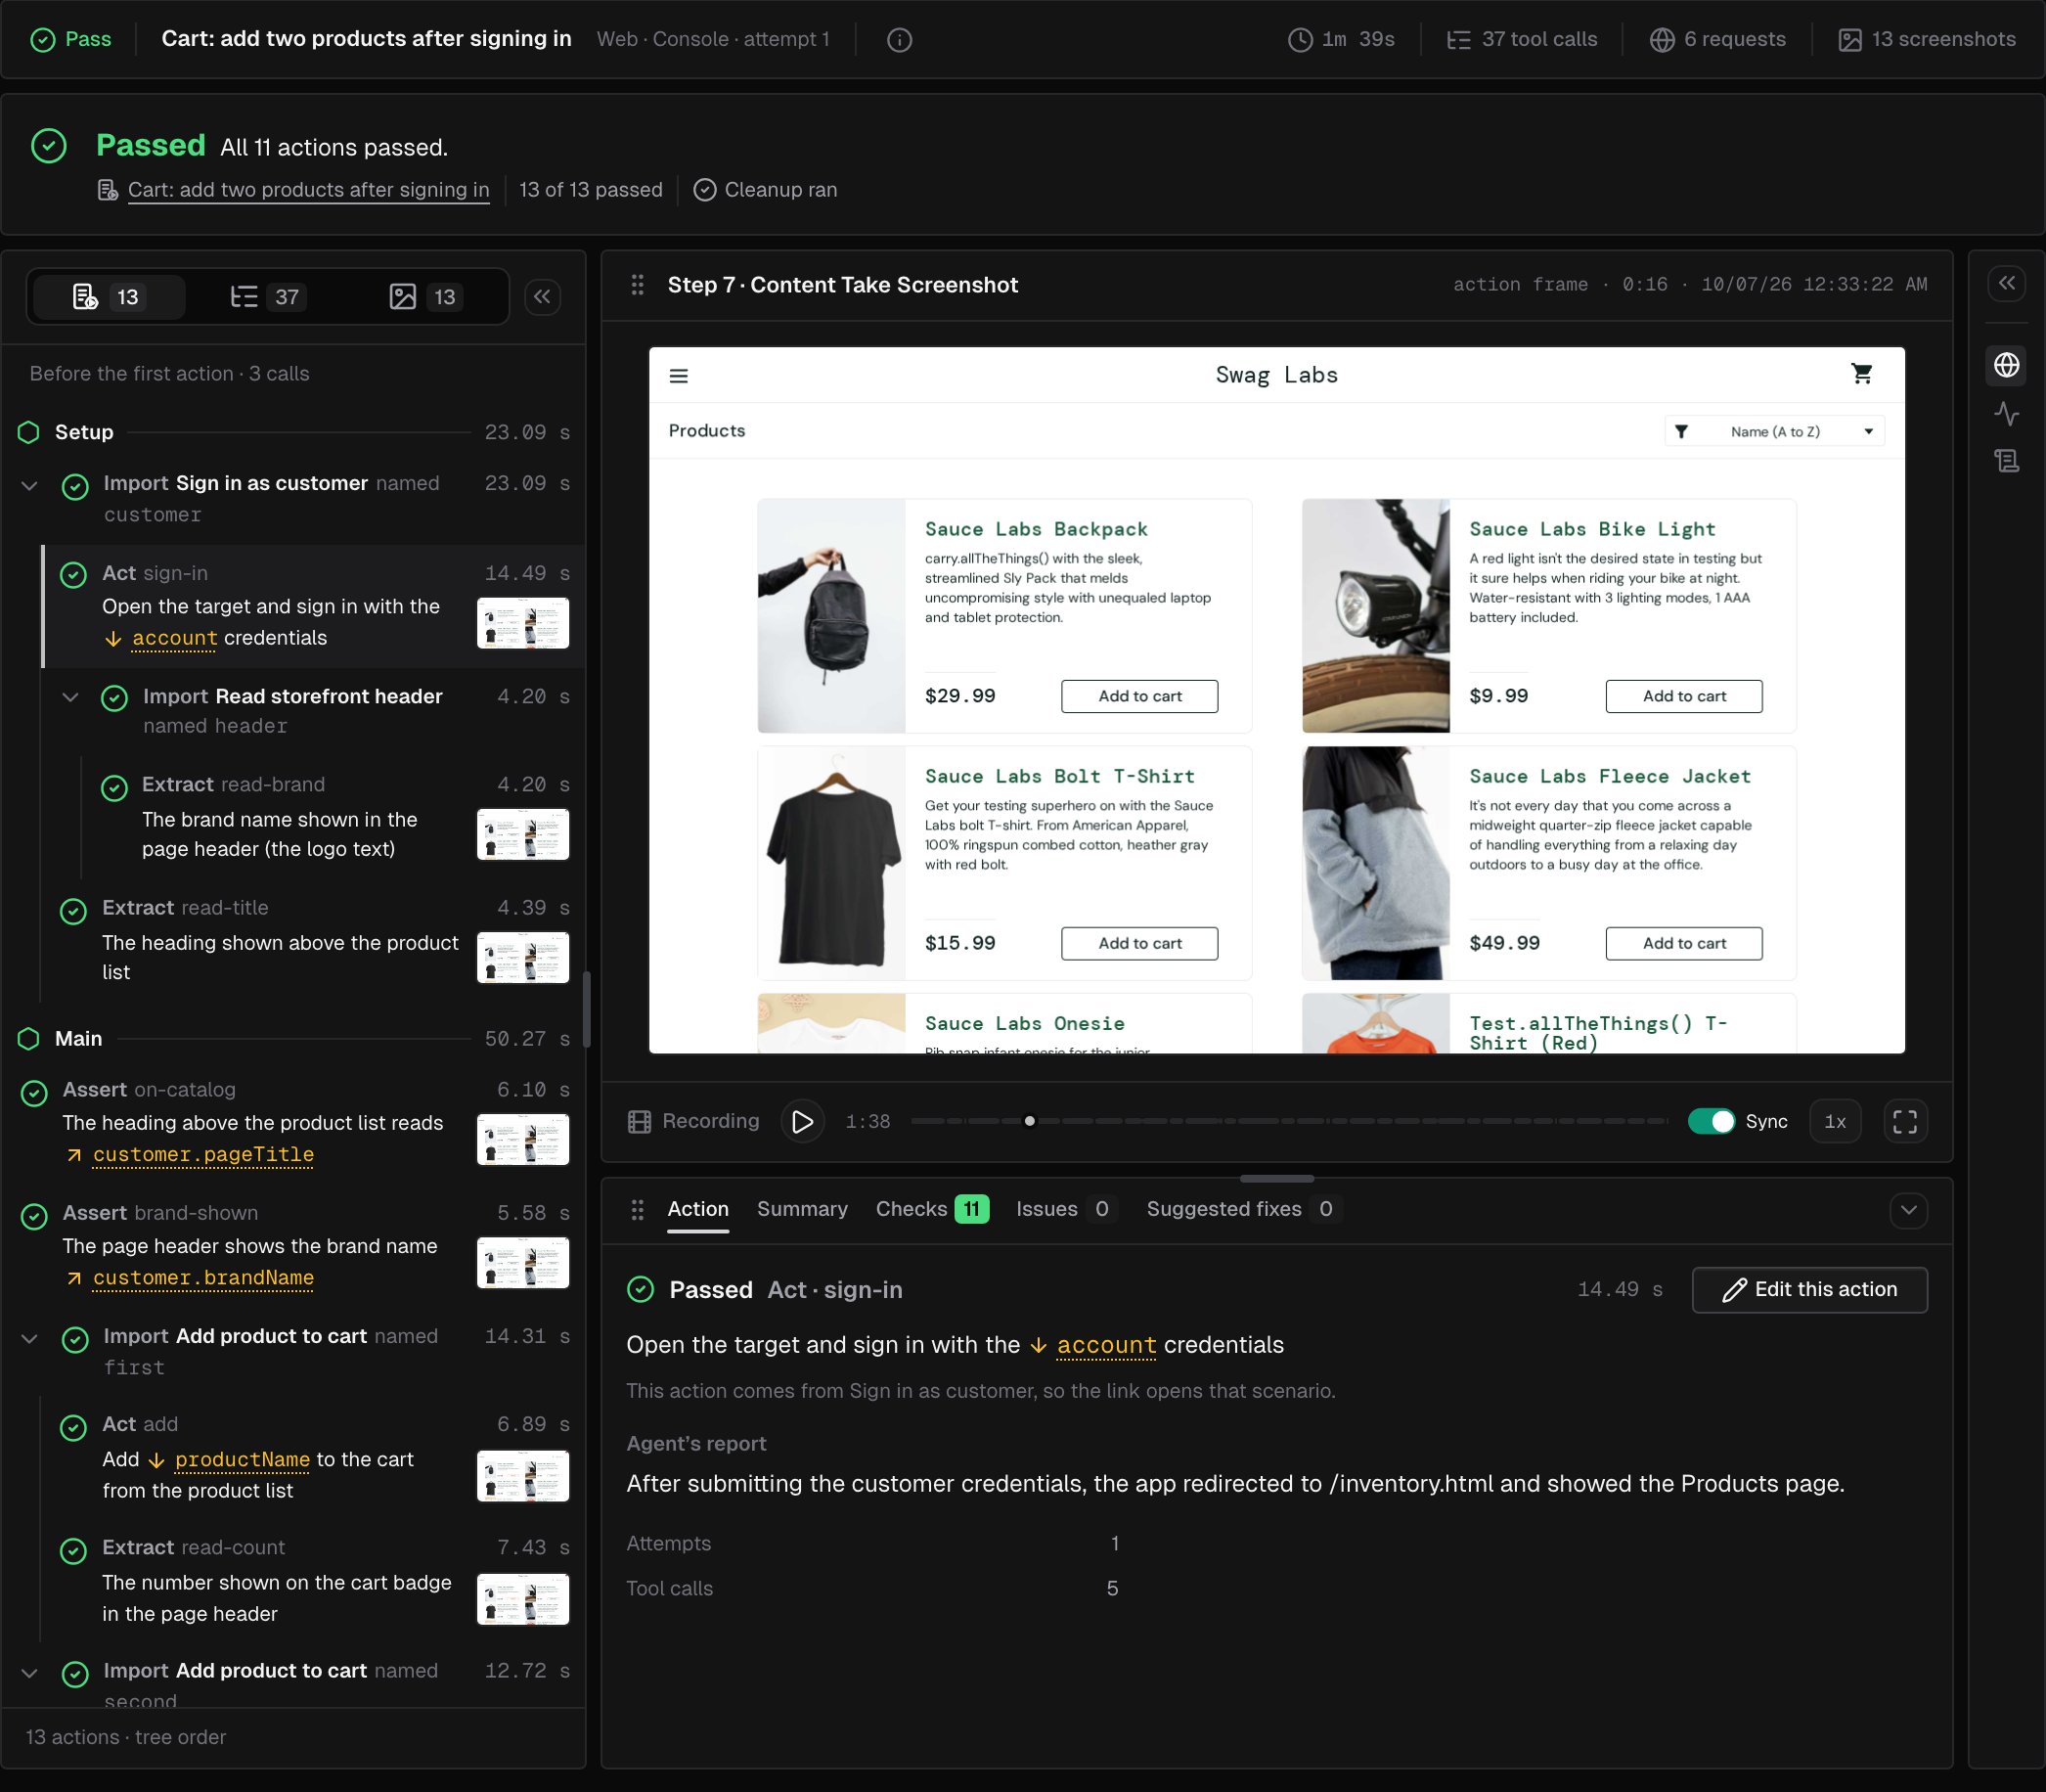Toggle the Sync switch off
Viewport: 2046px width, 1792px height.
click(x=1710, y=1121)
